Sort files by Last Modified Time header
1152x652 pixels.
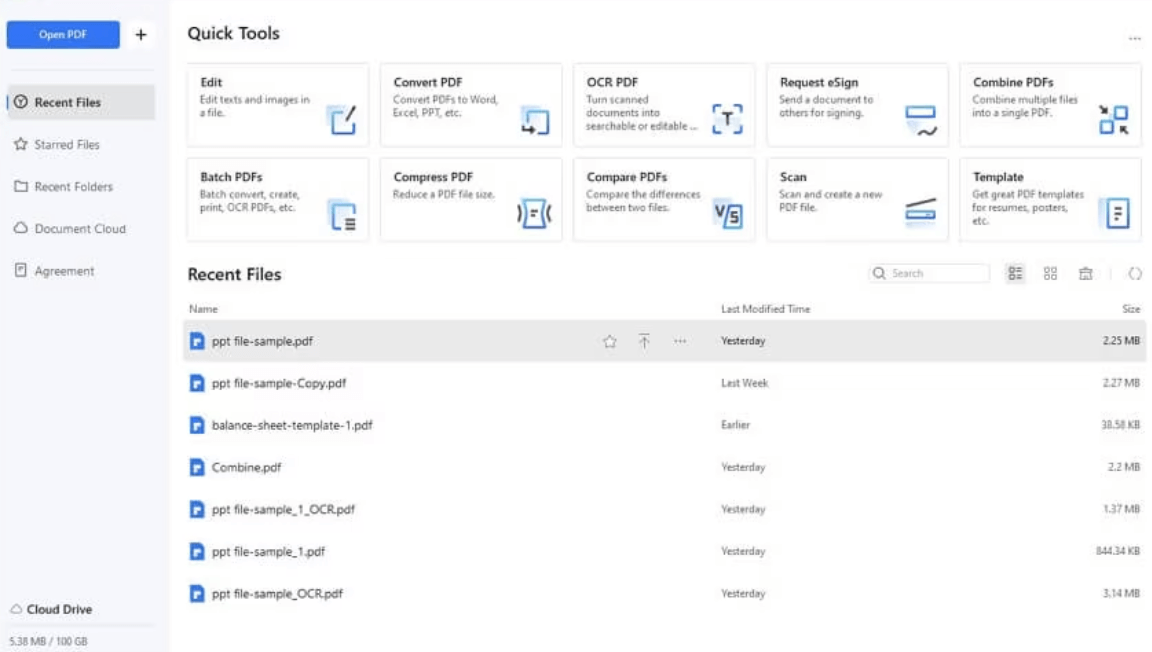tap(765, 310)
